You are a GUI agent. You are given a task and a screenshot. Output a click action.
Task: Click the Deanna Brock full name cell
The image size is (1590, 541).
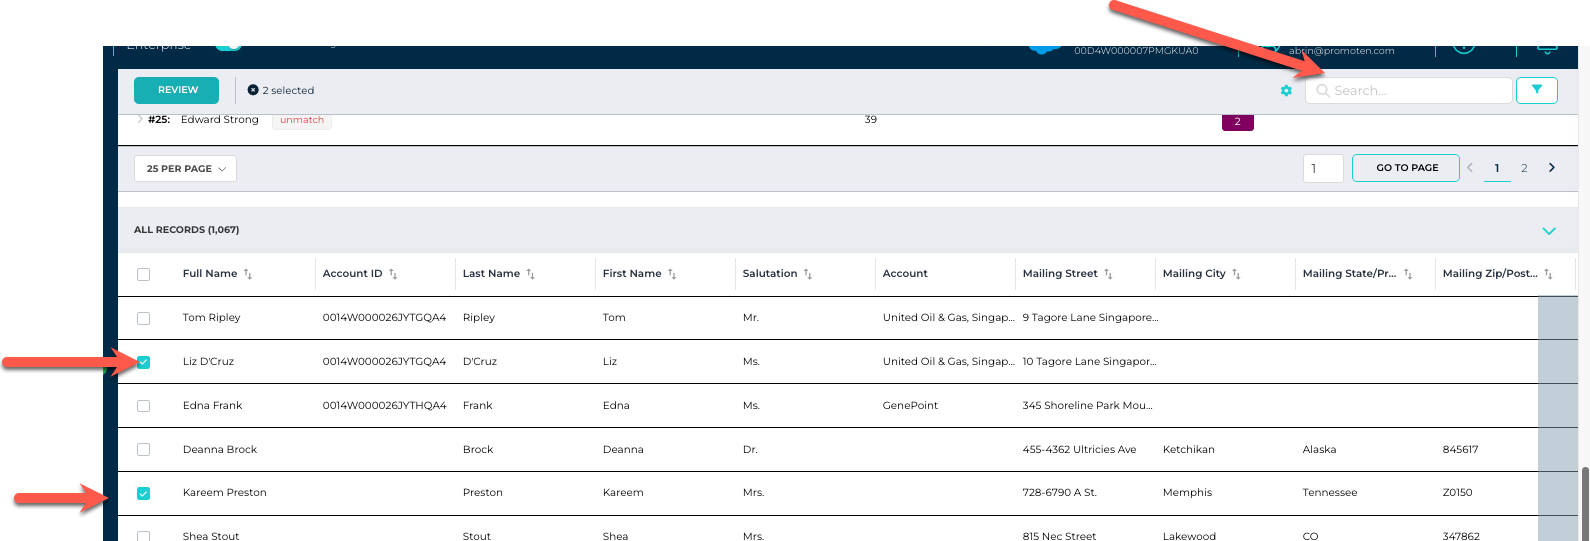[220, 450]
